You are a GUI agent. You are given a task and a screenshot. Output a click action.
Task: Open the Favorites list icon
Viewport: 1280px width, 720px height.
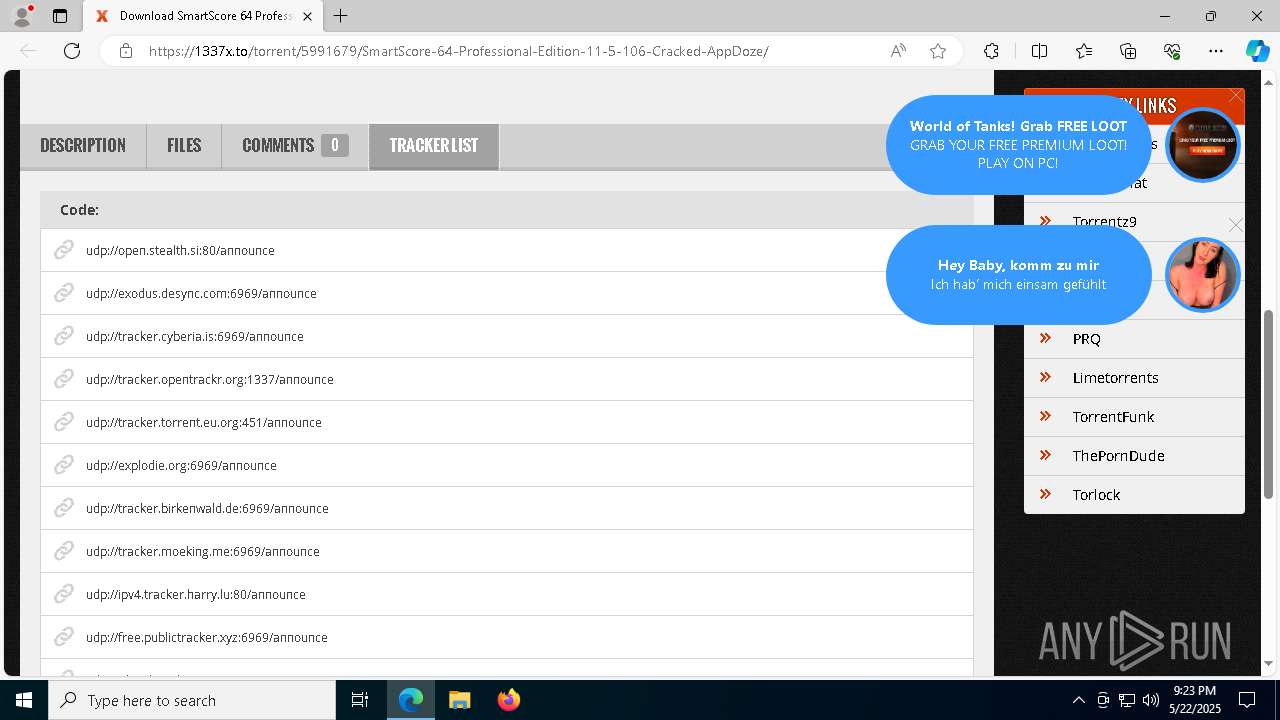pyautogui.click(x=1084, y=51)
